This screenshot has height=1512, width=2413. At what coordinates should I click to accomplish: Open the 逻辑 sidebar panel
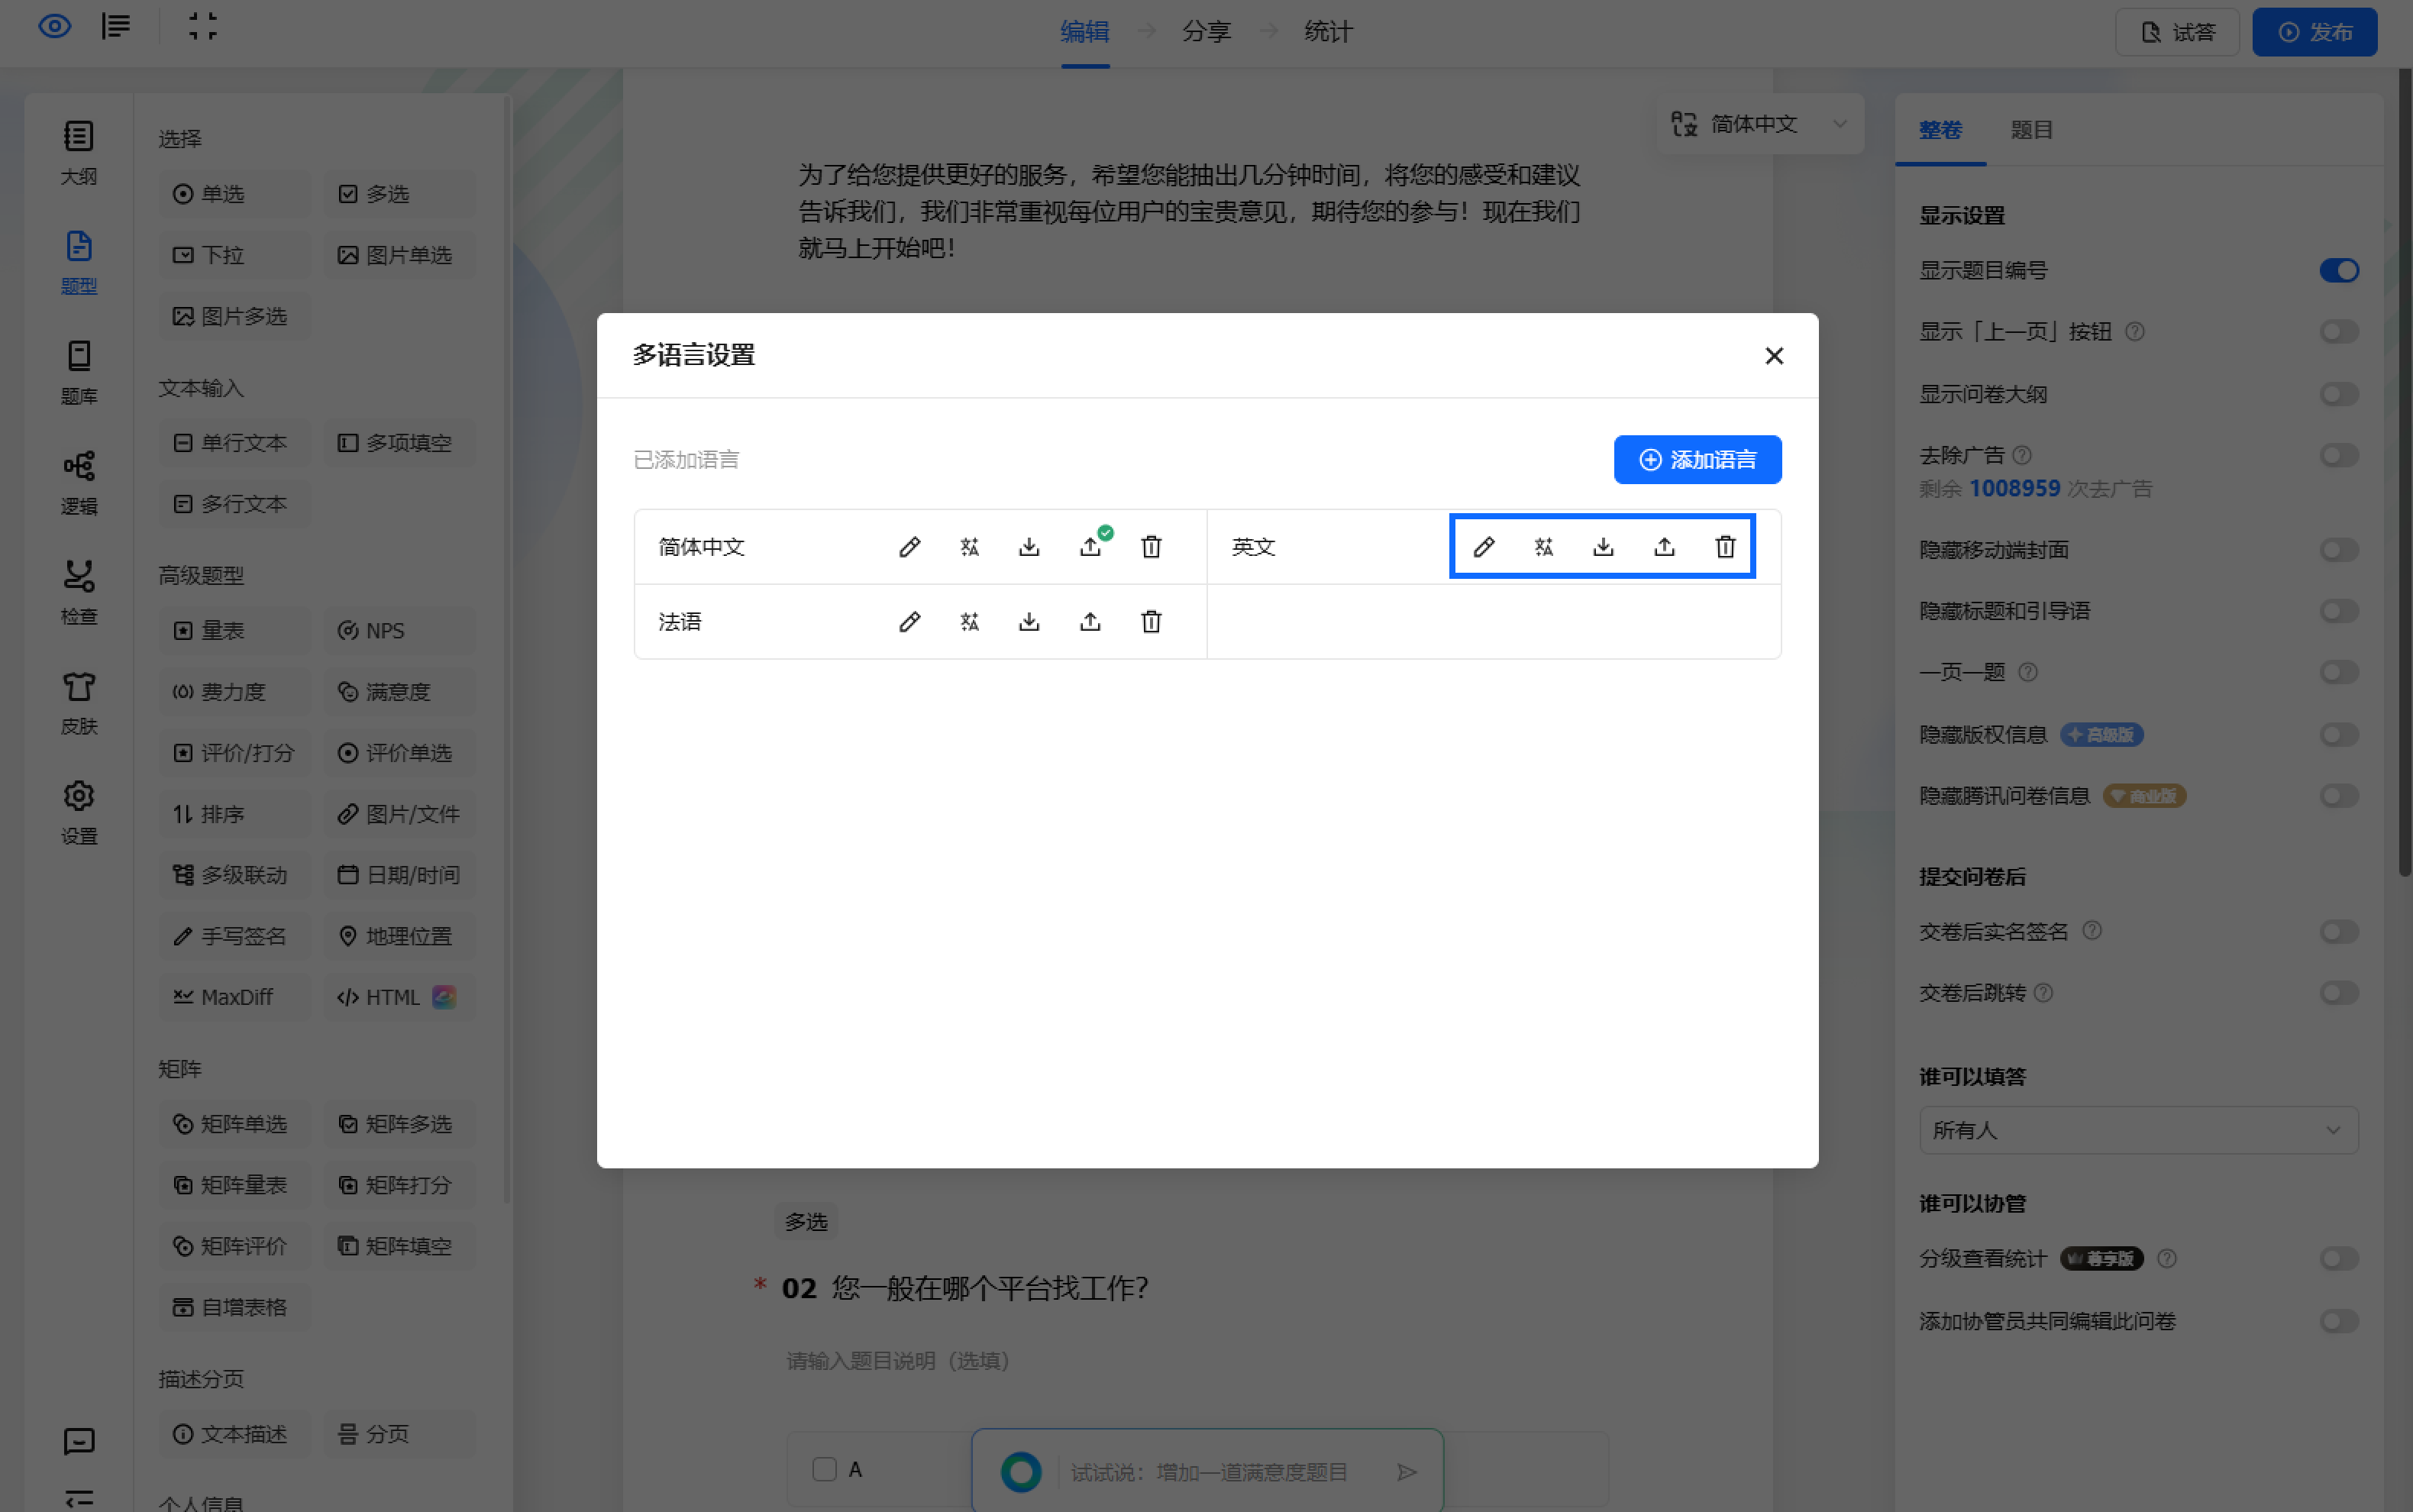coord(79,483)
